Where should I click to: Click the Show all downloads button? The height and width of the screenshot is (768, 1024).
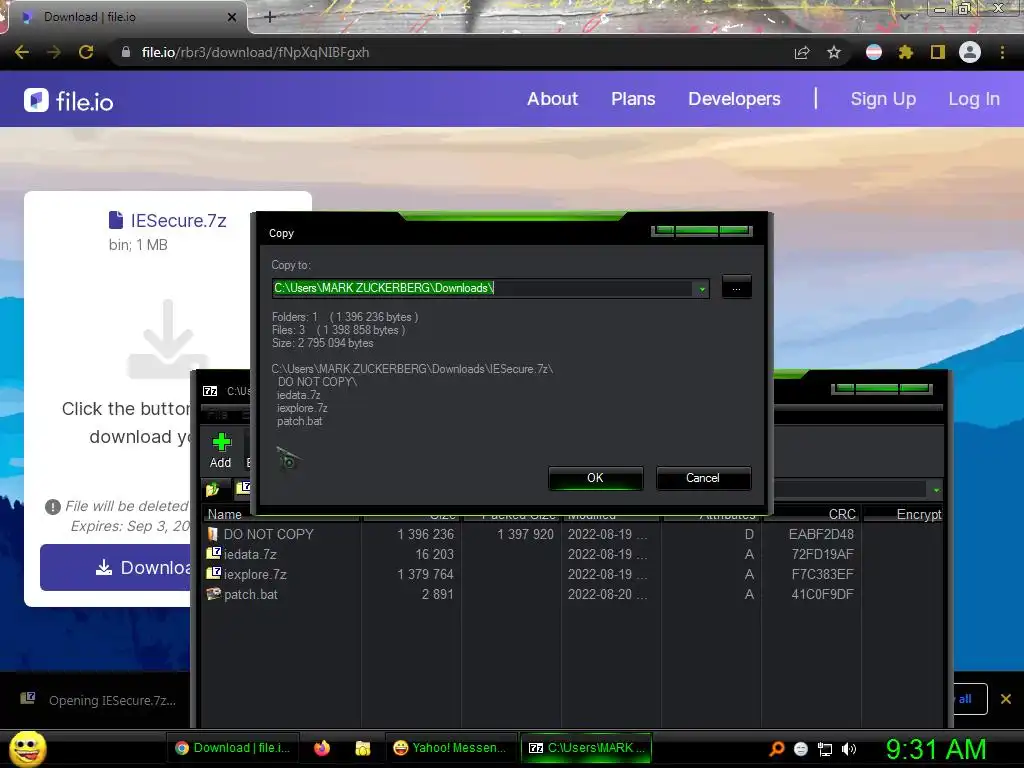coord(969,699)
